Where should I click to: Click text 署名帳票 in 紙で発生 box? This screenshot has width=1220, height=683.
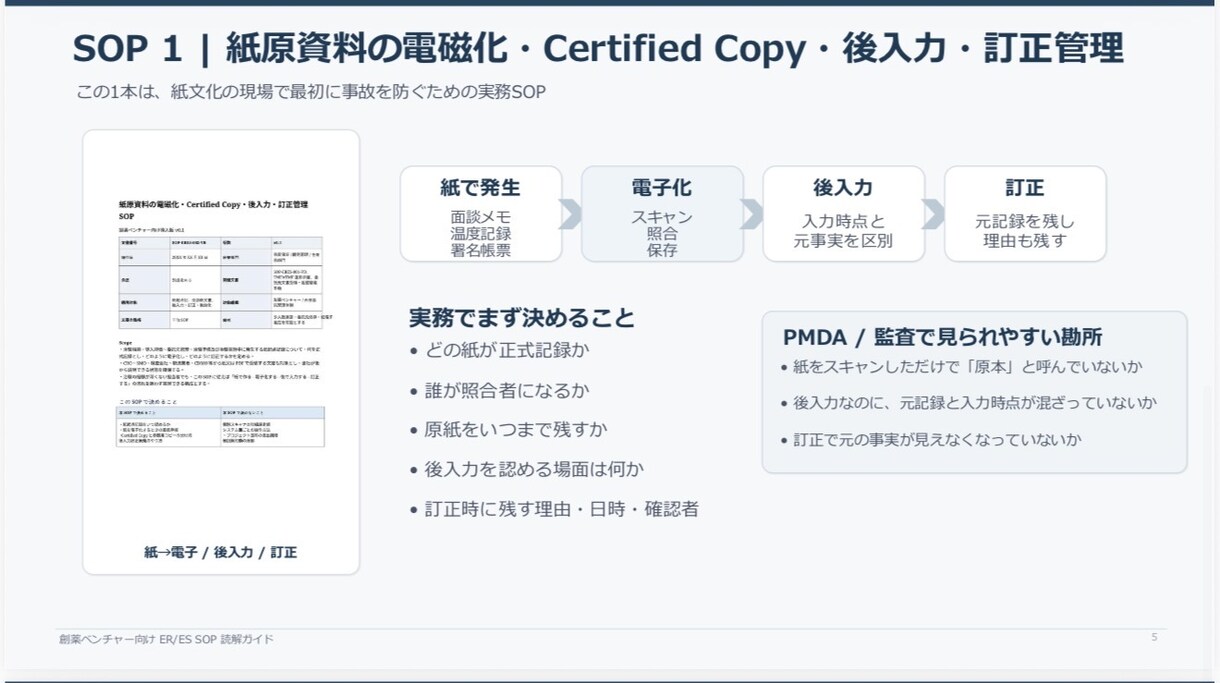(x=481, y=251)
